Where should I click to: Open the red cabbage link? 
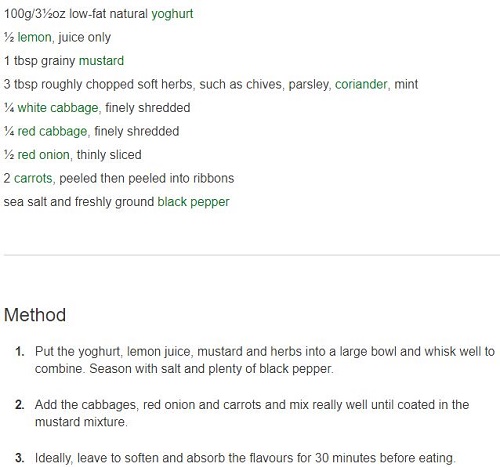(x=52, y=131)
